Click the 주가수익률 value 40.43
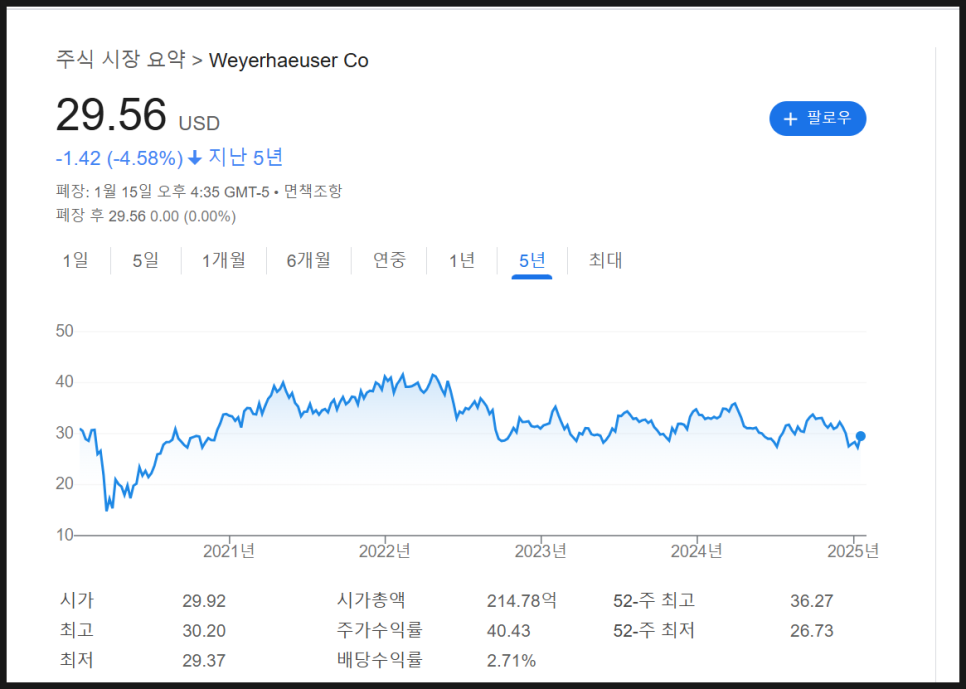Viewport: 966px width, 689px height. tap(508, 631)
